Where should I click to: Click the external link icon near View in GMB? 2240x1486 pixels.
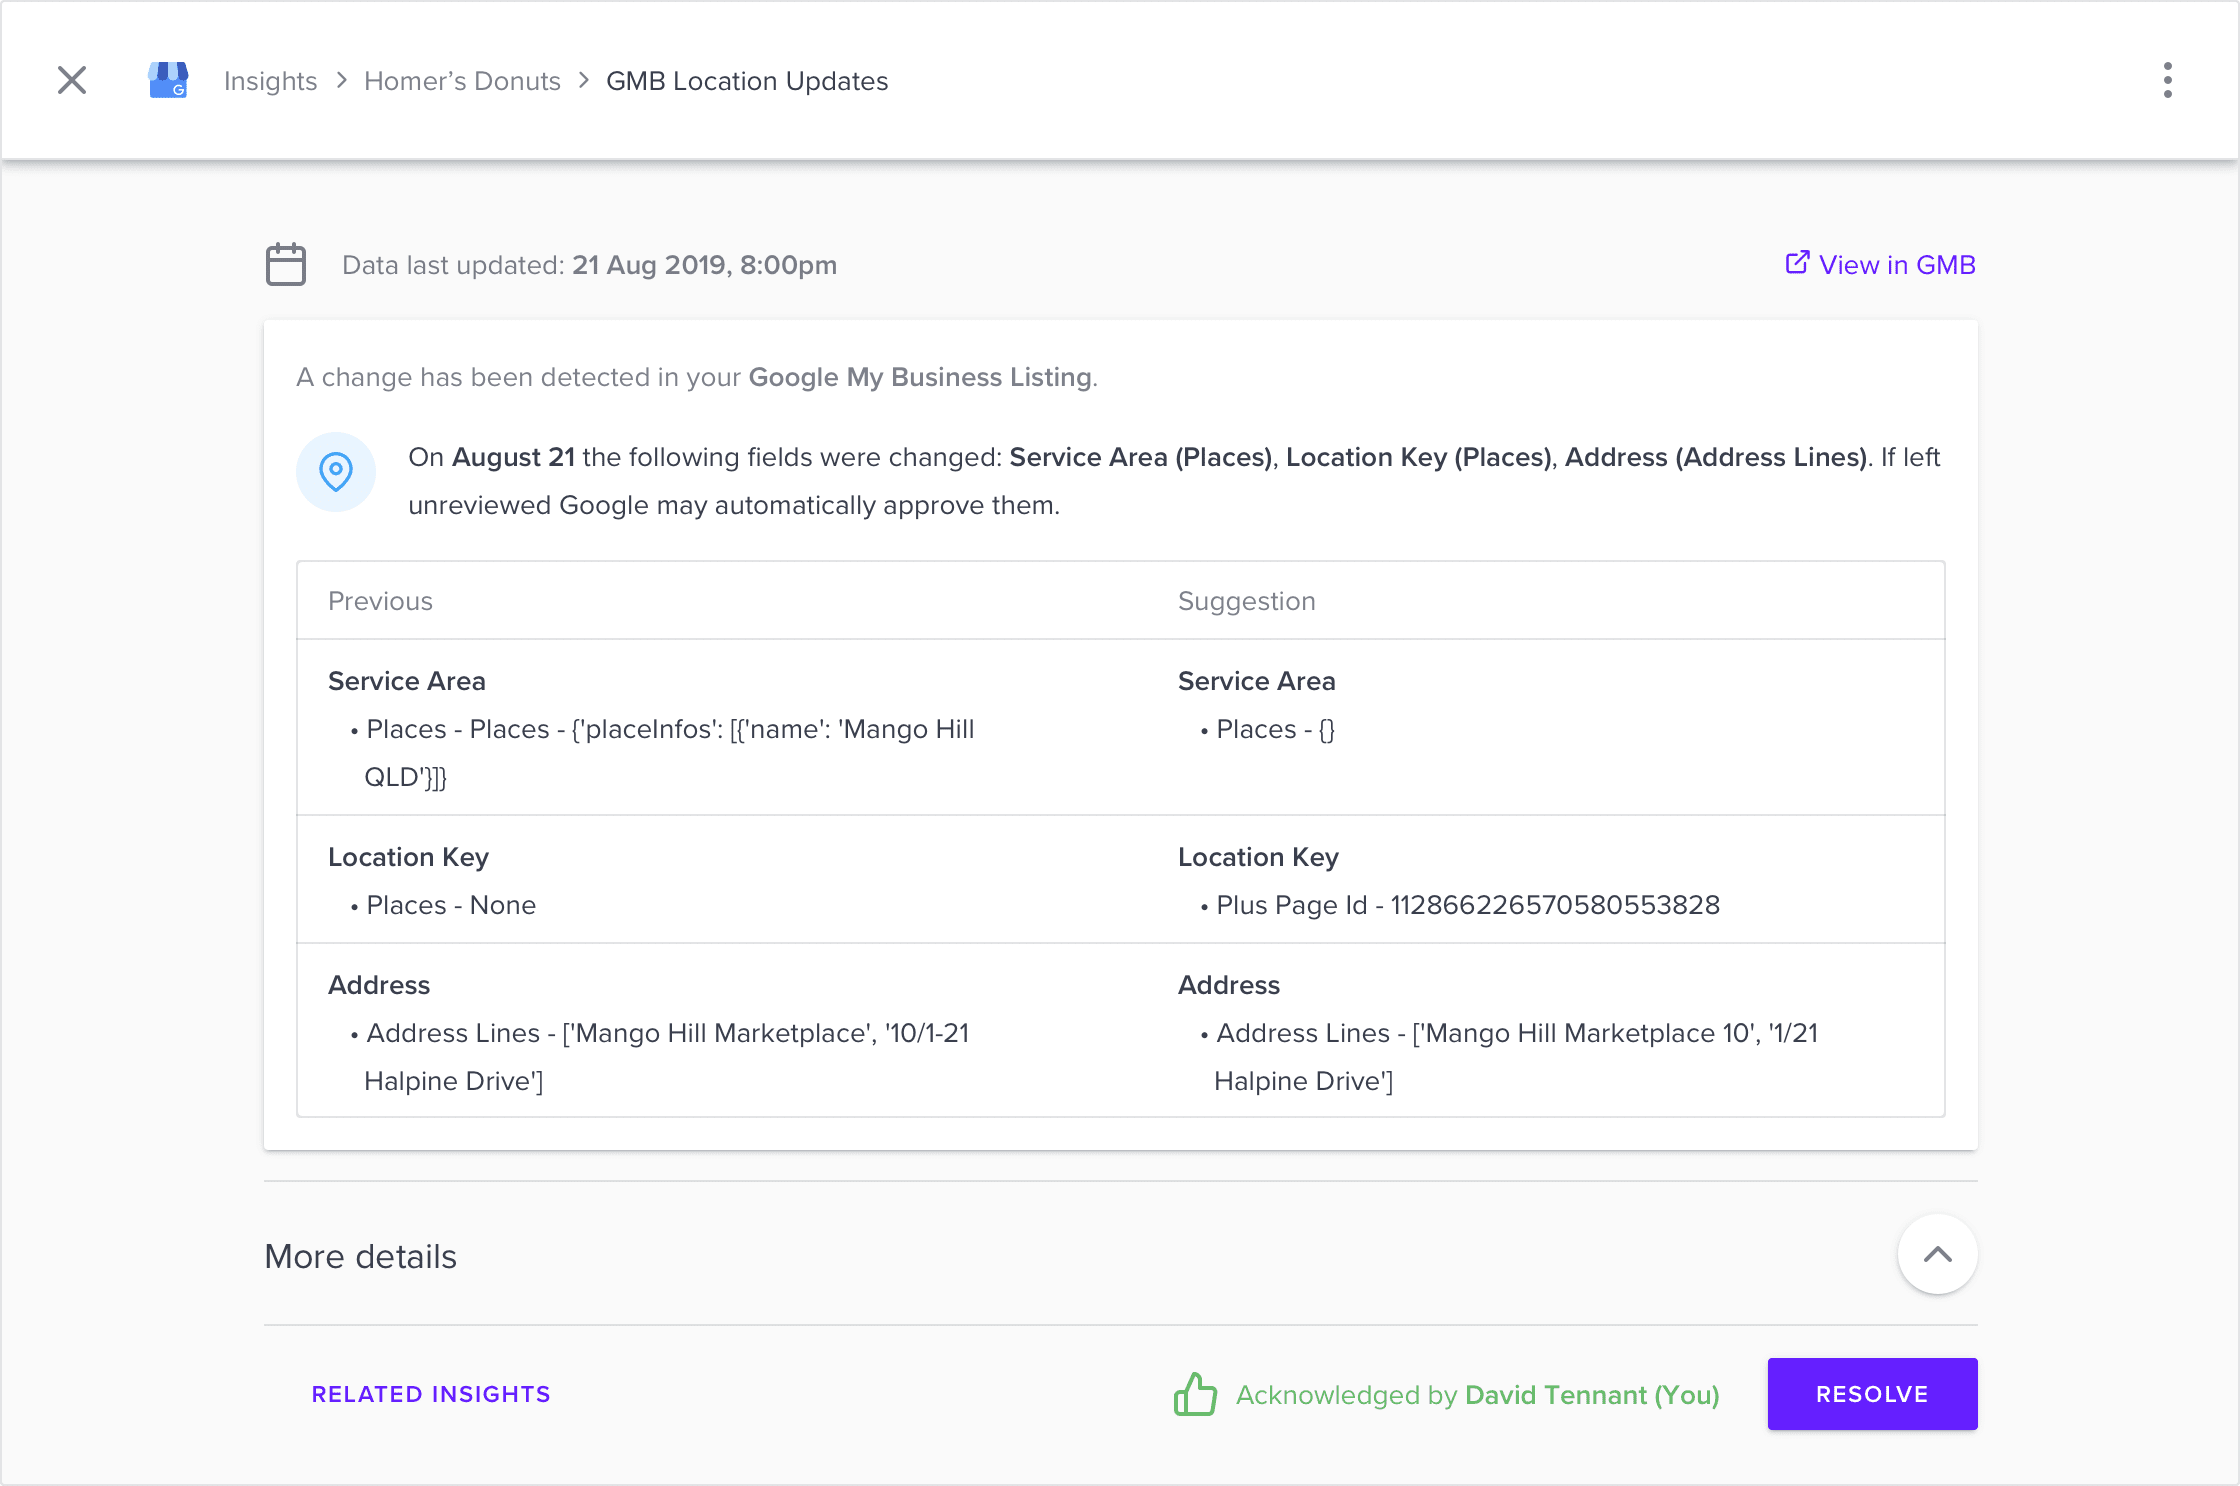coord(1797,263)
